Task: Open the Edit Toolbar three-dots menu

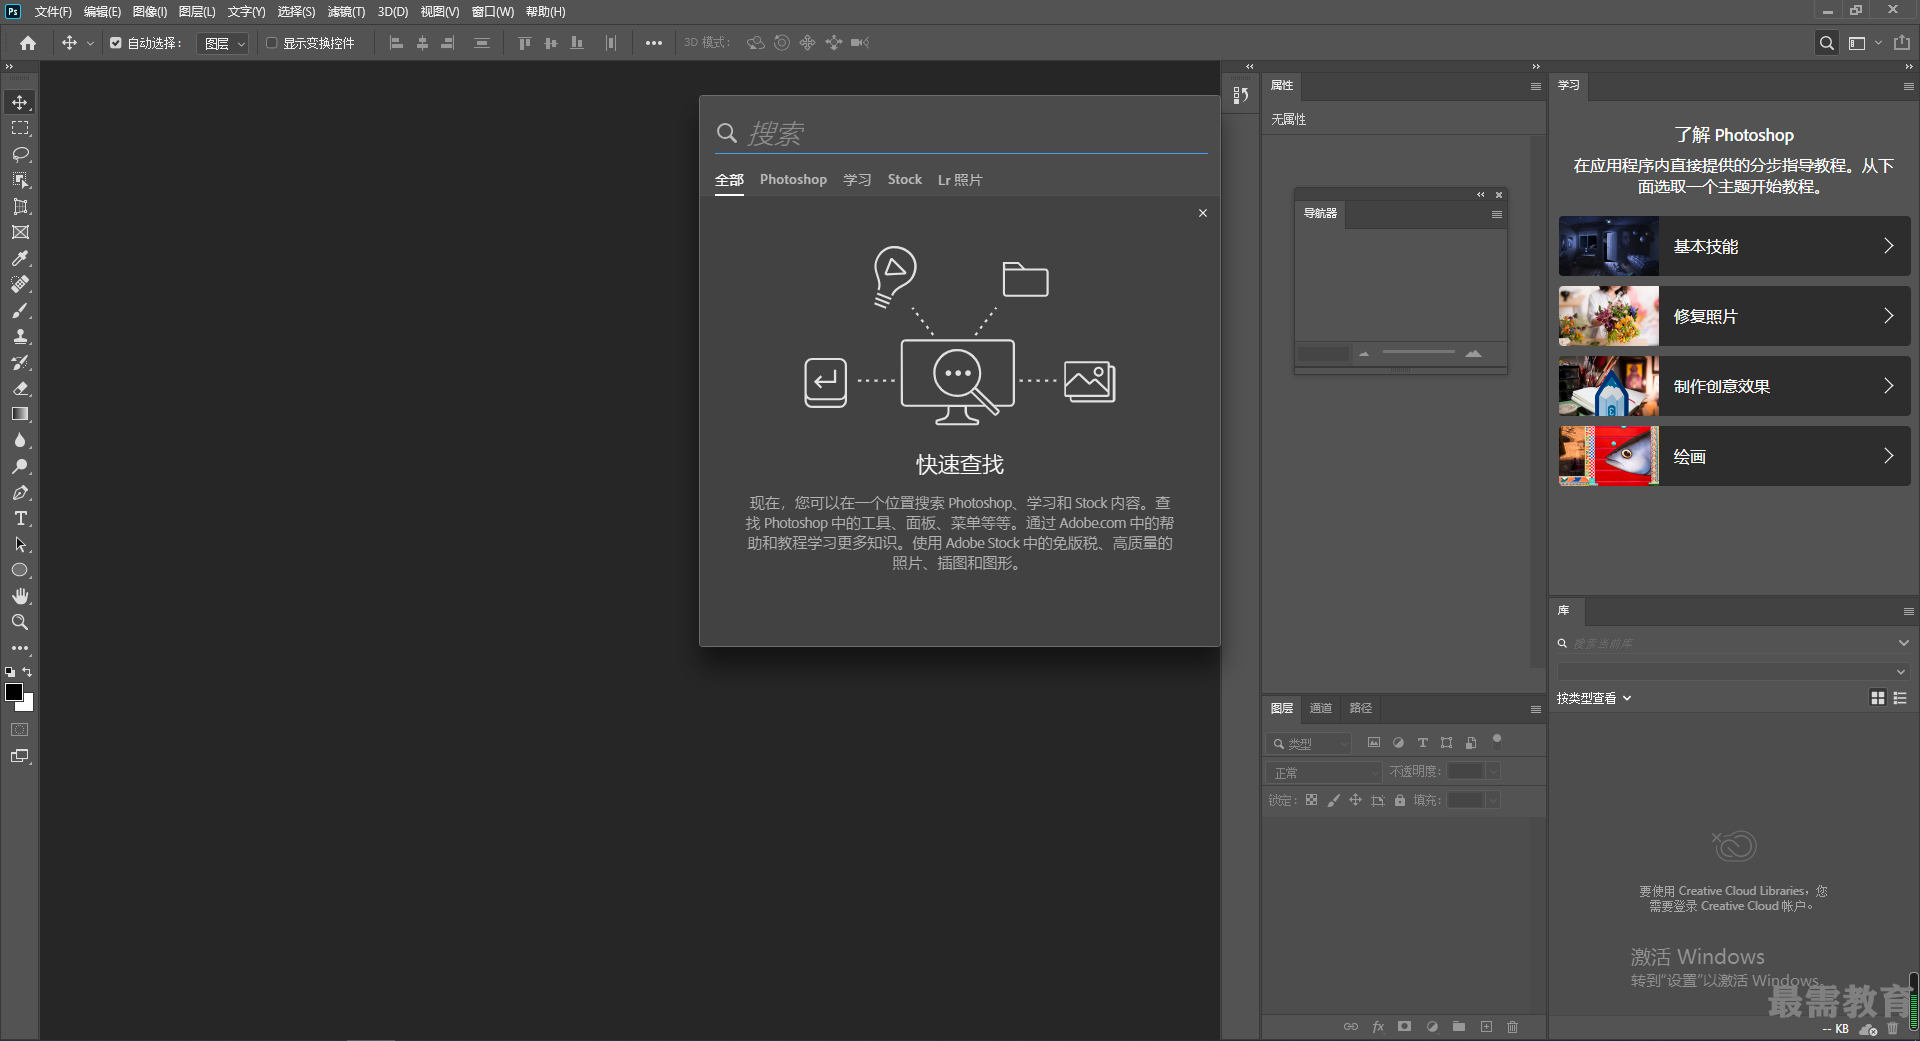Action: point(20,648)
